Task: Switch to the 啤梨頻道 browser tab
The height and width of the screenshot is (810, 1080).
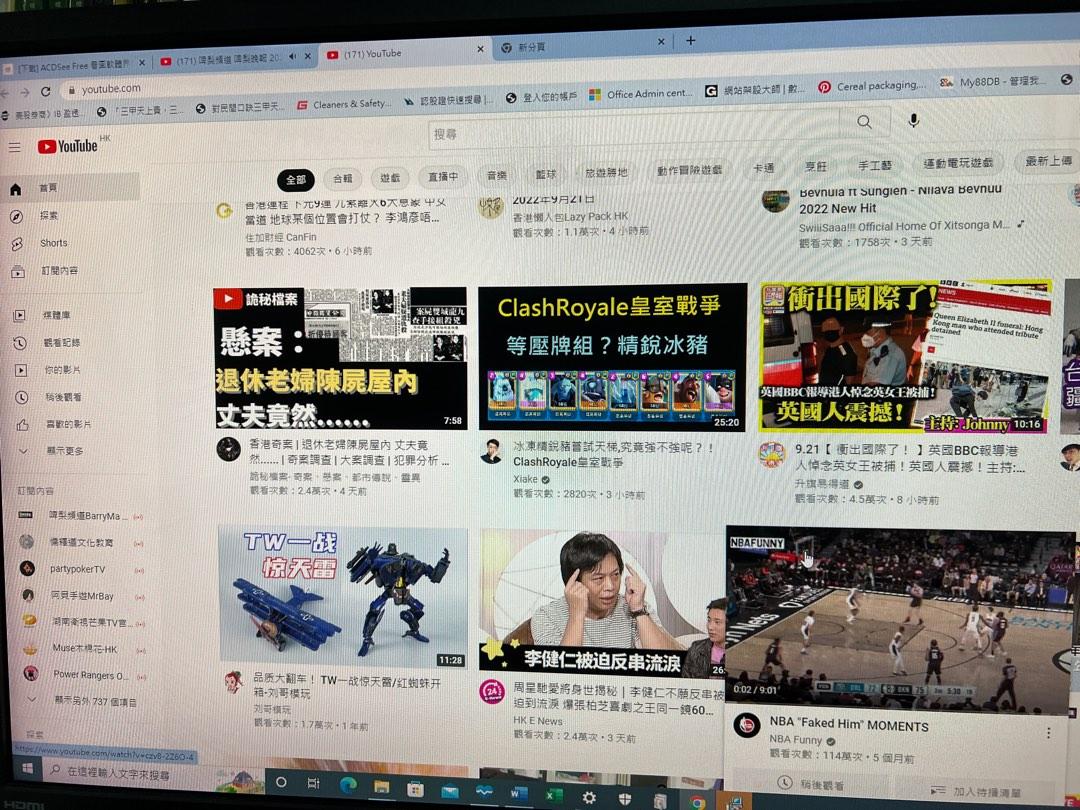Action: click(227, 60)
